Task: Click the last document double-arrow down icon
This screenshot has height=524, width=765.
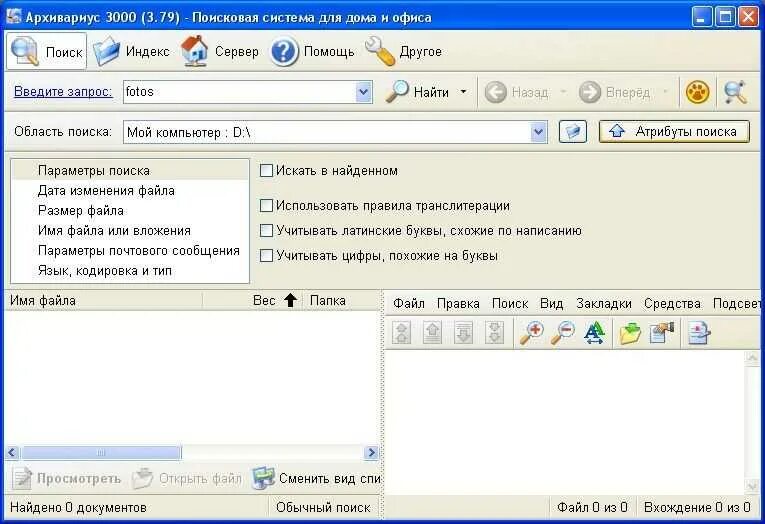Action: (495, 333)
